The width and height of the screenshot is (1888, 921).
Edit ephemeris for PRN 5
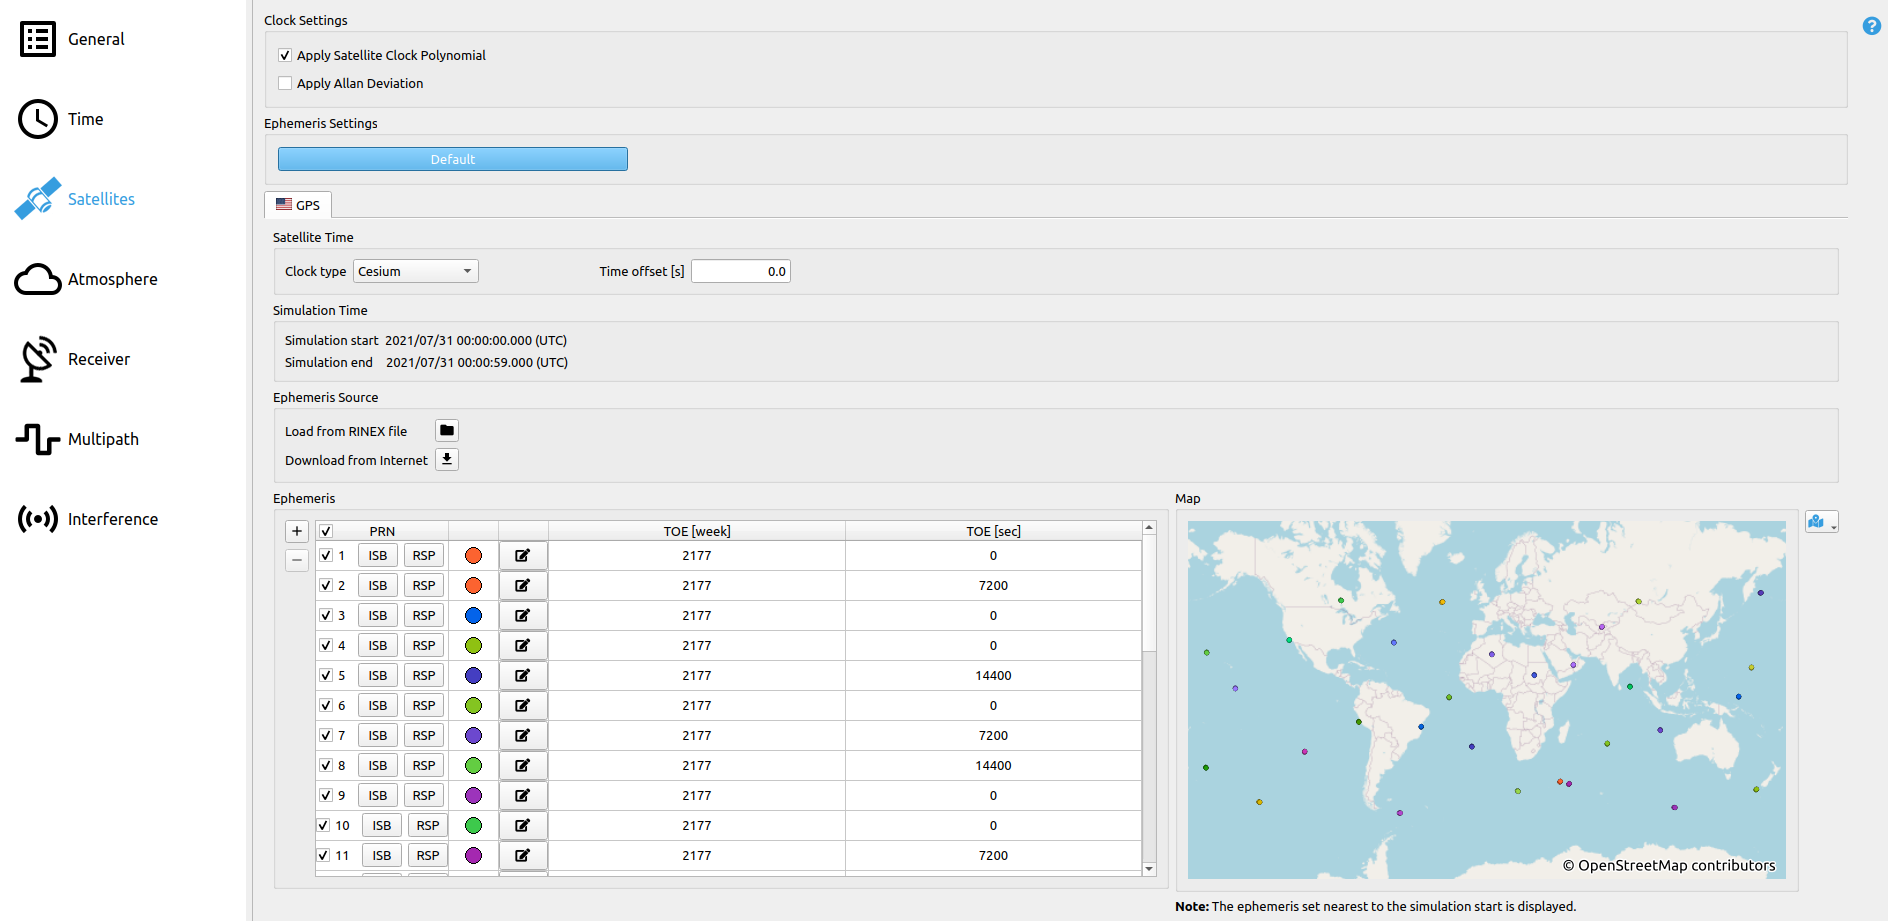point(523,676)
